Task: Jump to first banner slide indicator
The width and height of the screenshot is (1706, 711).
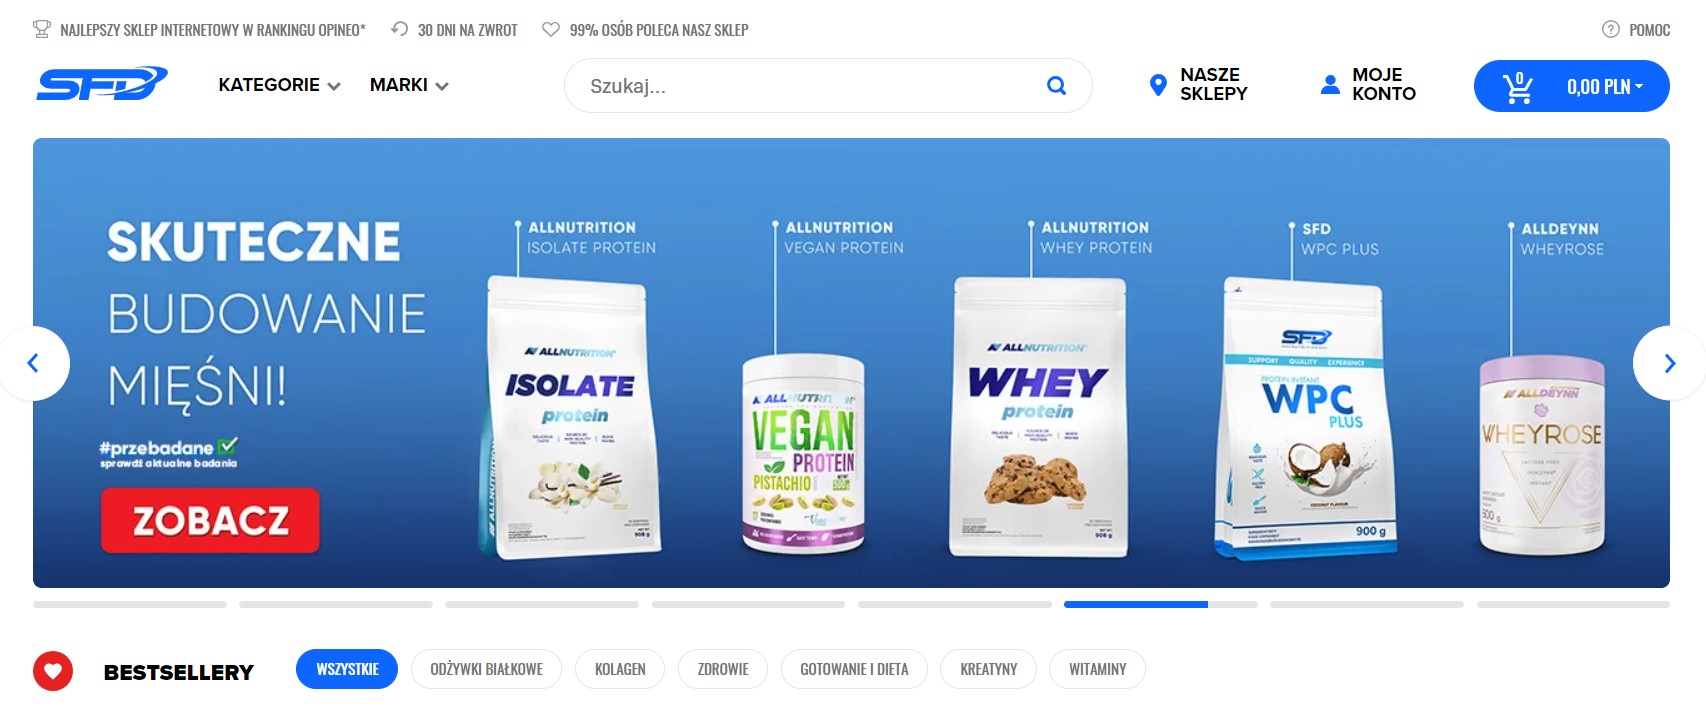Action: click(130, 604)
